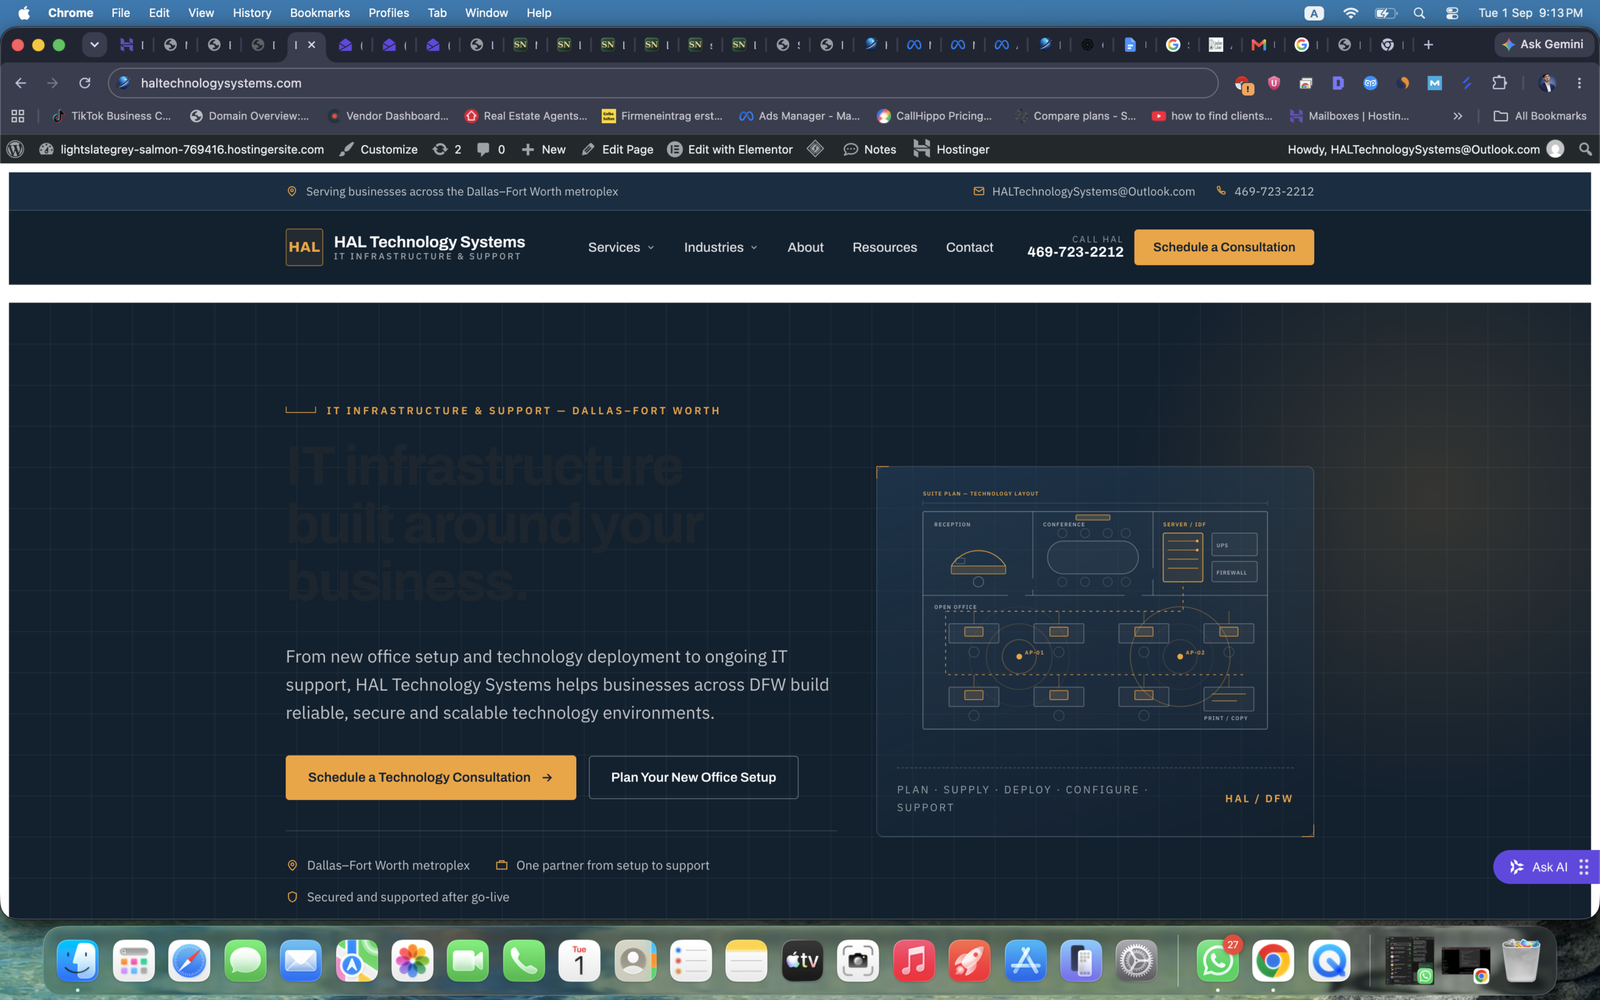Open the Photos app from the dock
The image size is (1600, 1000).
coord(412,961)
